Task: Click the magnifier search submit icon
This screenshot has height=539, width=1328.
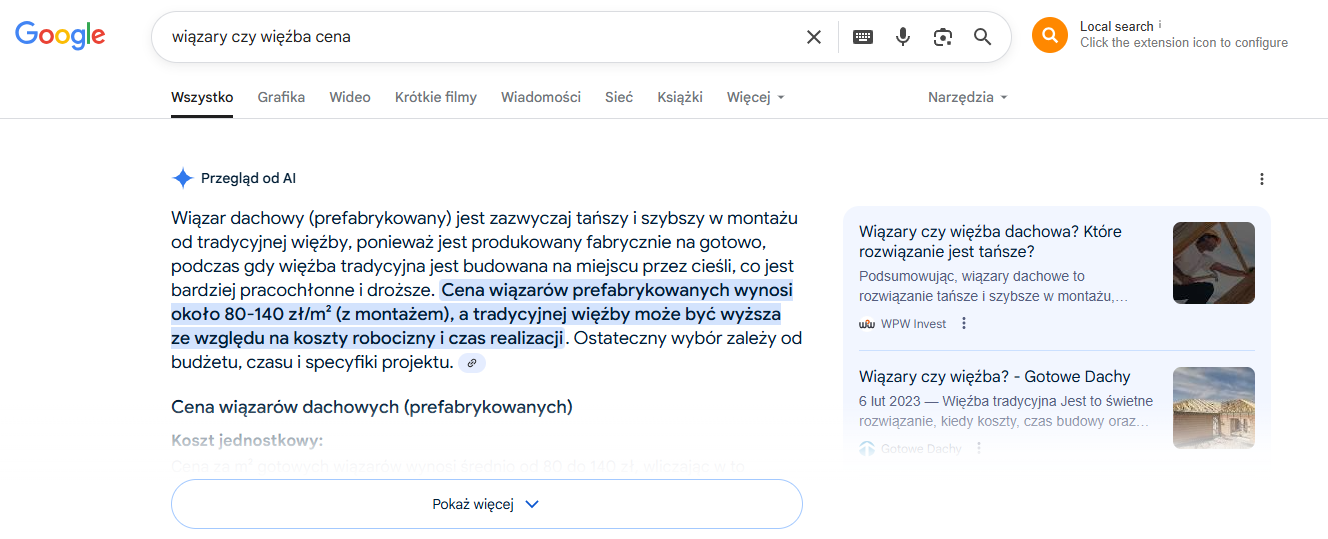Action: [983, 37]
